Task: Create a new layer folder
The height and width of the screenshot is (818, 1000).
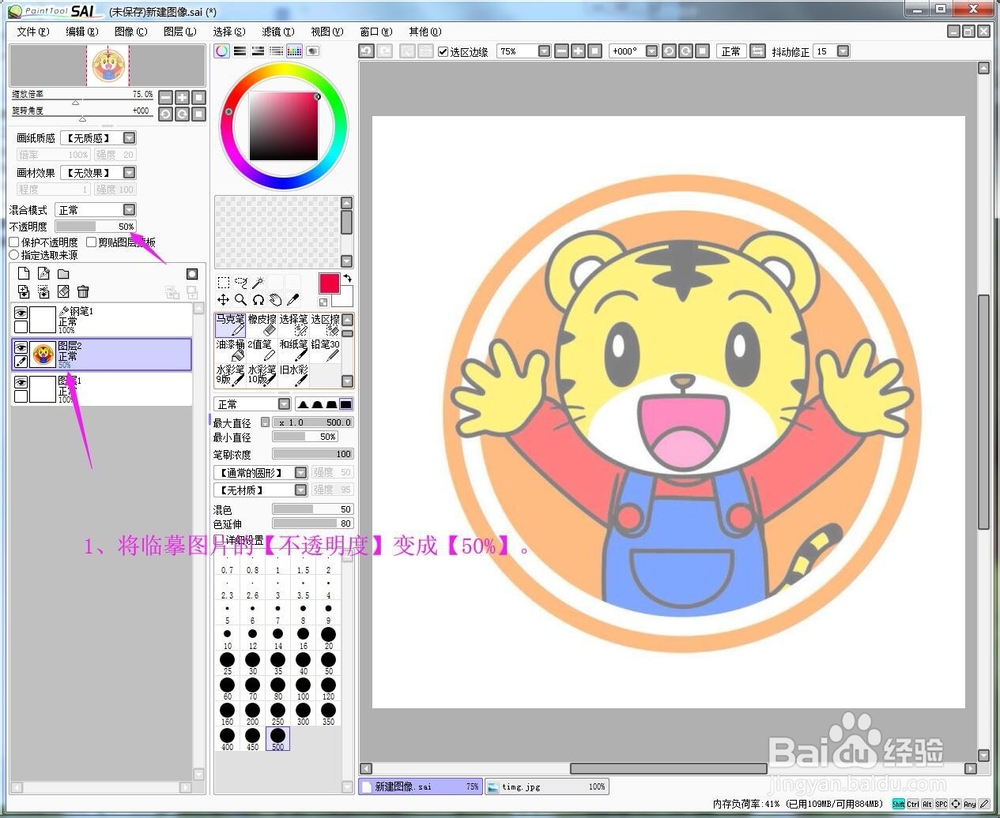Action: (x=63, y=274)
